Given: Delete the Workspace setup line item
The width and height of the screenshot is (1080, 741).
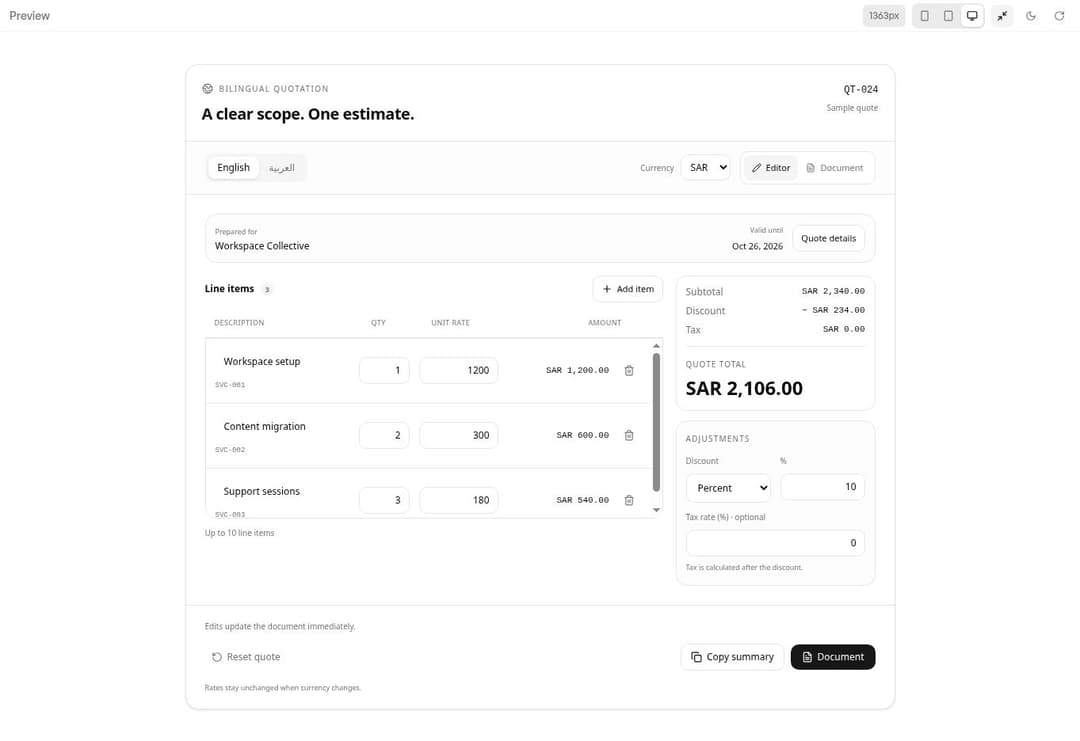Looking at the screenshot, I should [x=629, y=370].
